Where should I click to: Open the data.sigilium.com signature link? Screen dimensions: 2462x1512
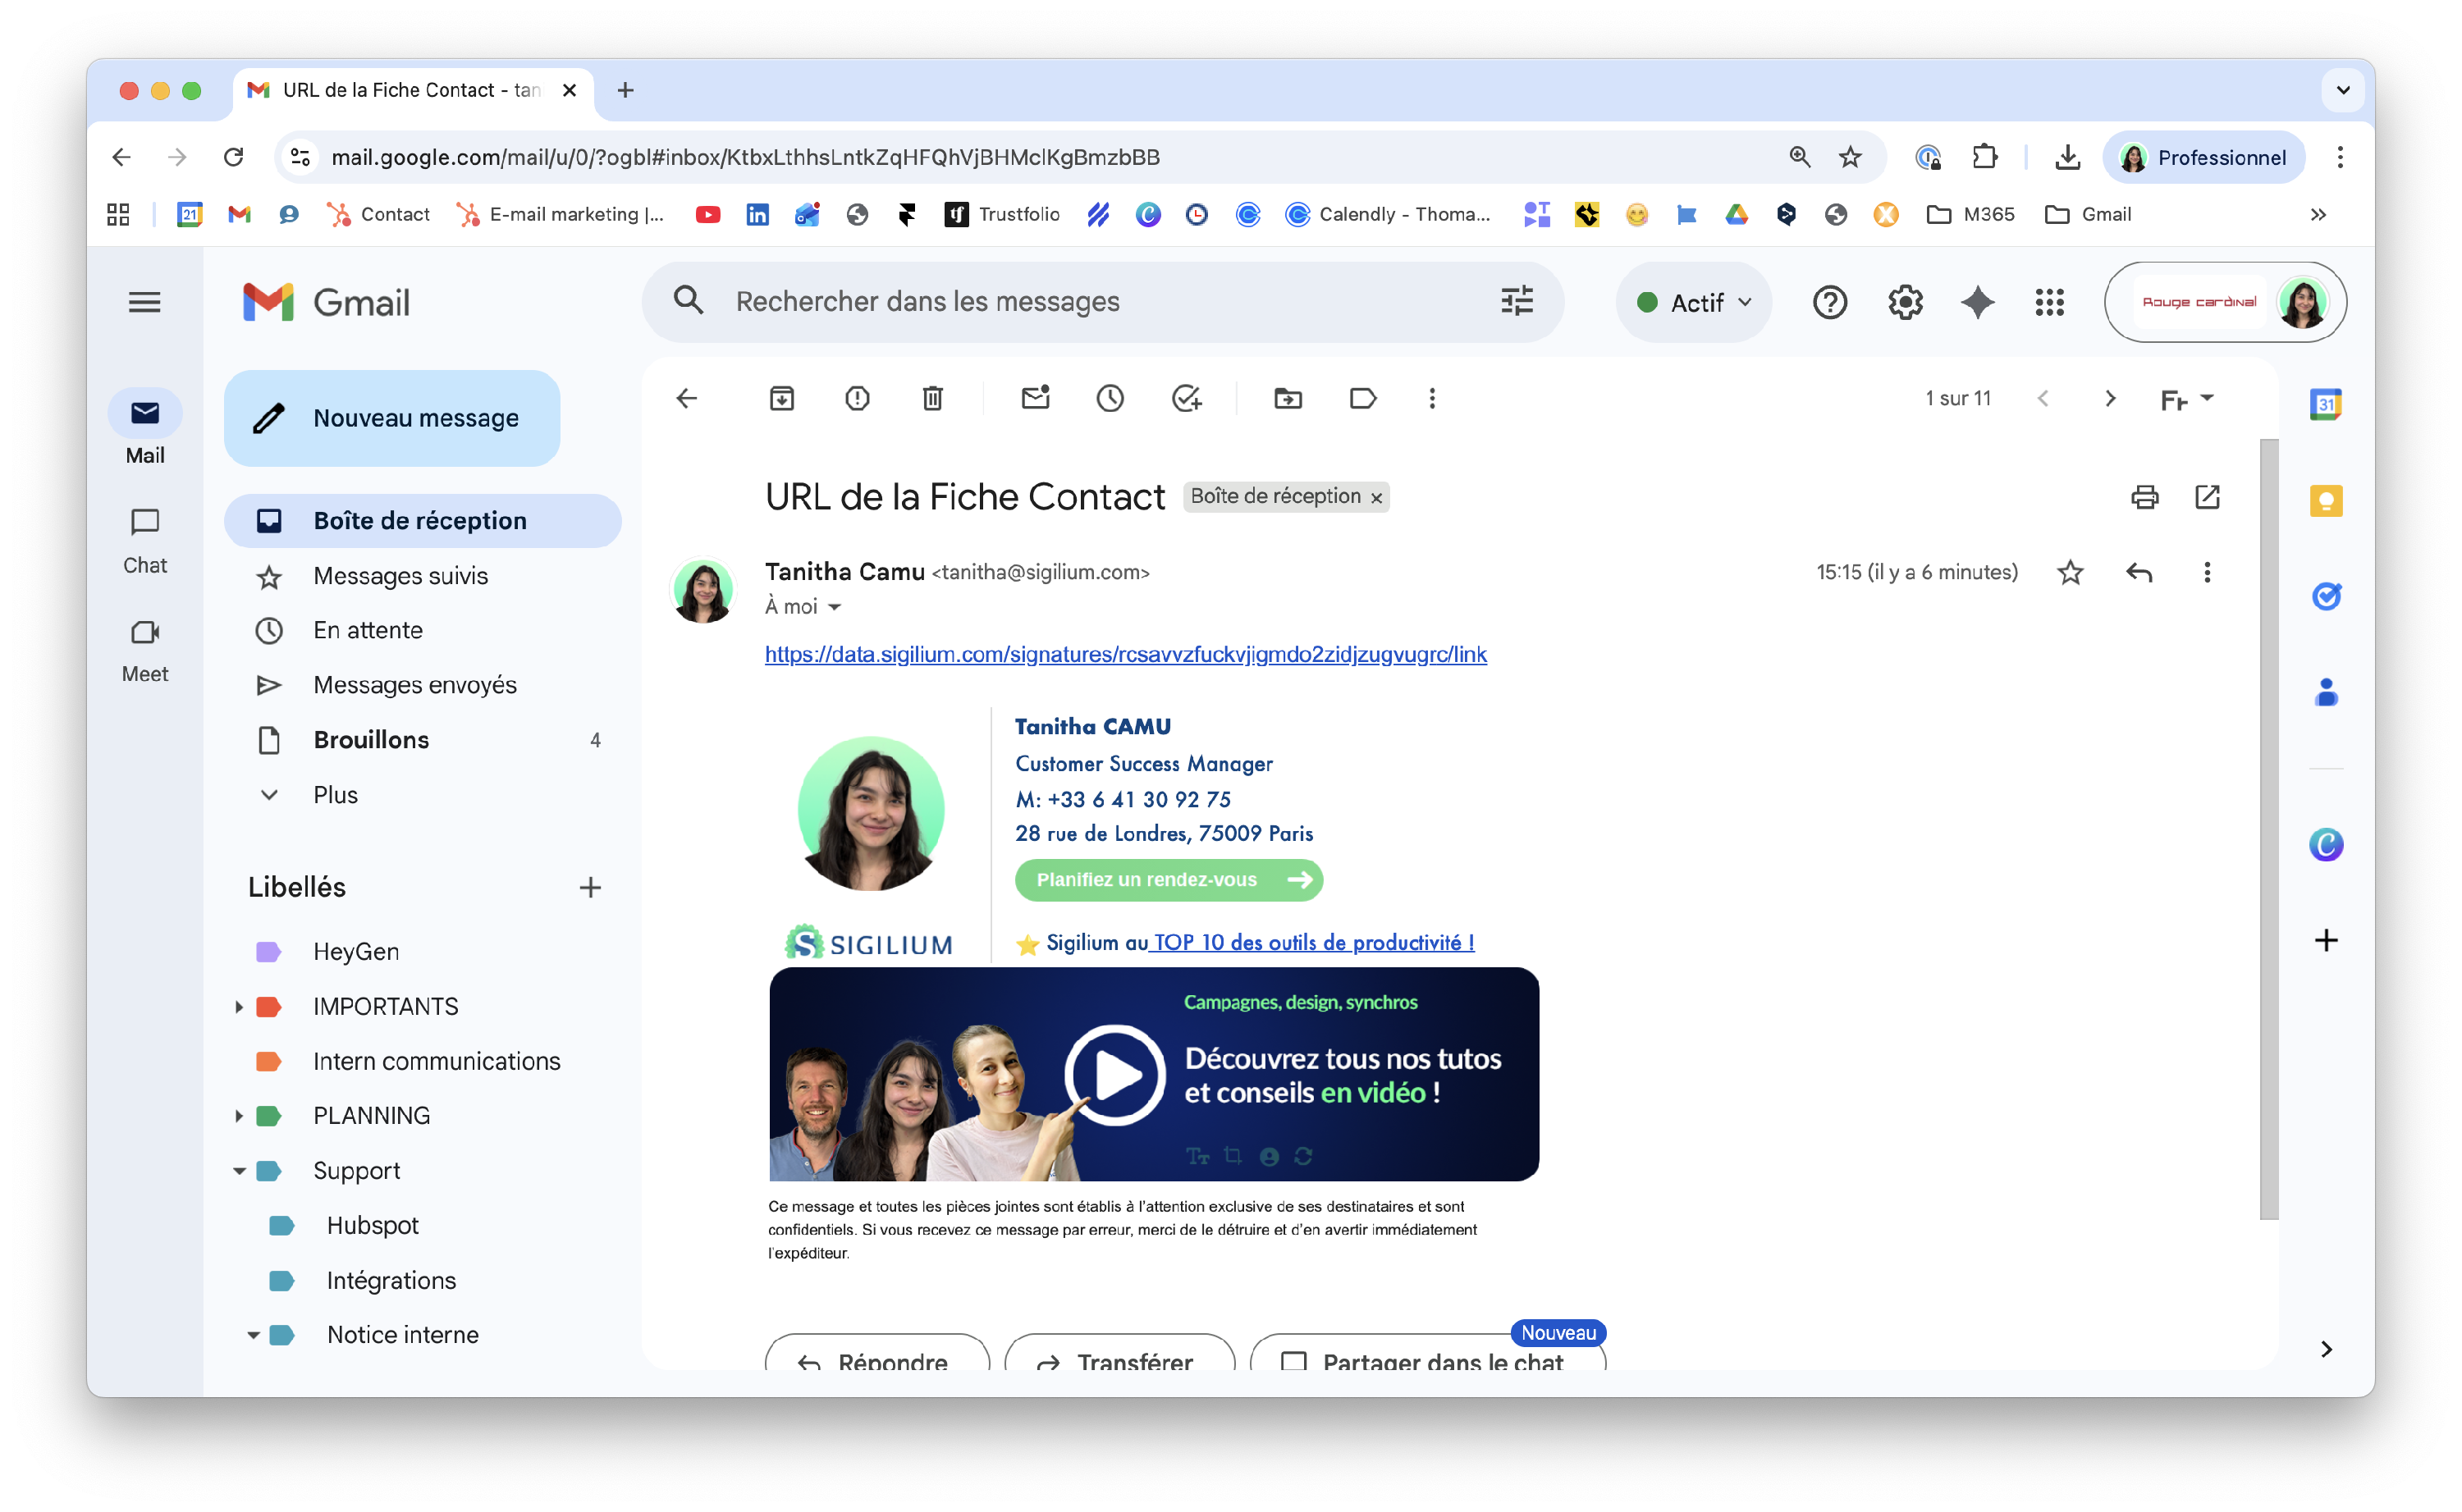(1125, 654)
